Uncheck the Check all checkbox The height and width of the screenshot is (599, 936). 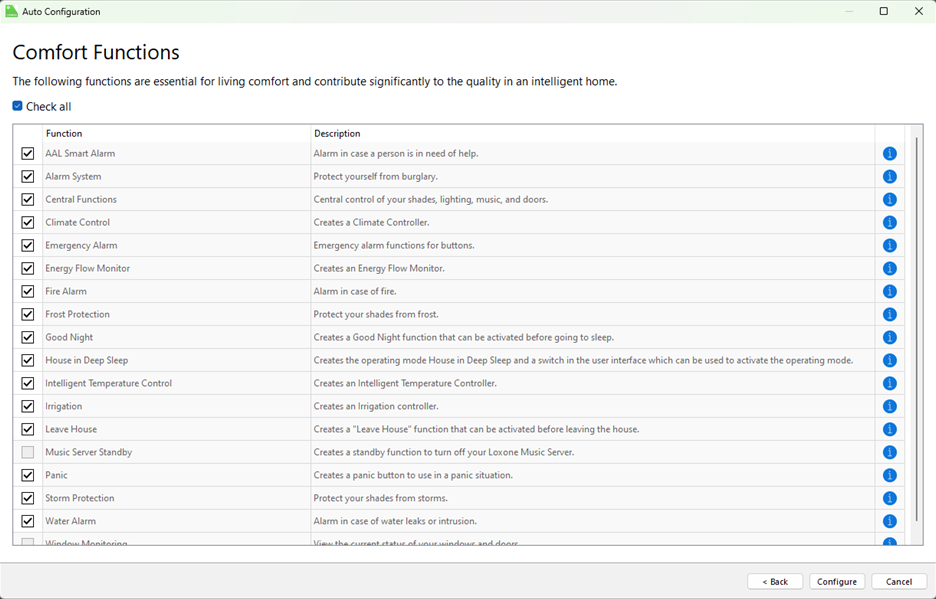17,106
